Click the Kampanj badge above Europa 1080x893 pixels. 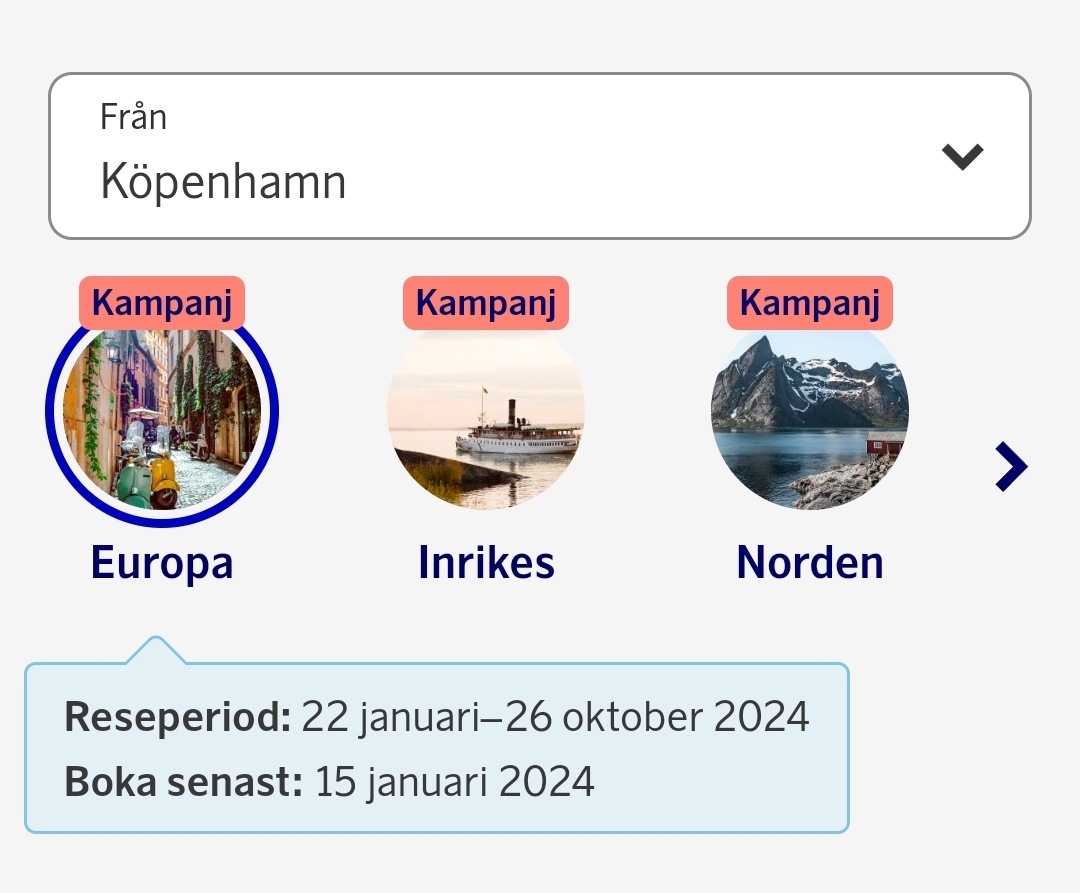162,302
